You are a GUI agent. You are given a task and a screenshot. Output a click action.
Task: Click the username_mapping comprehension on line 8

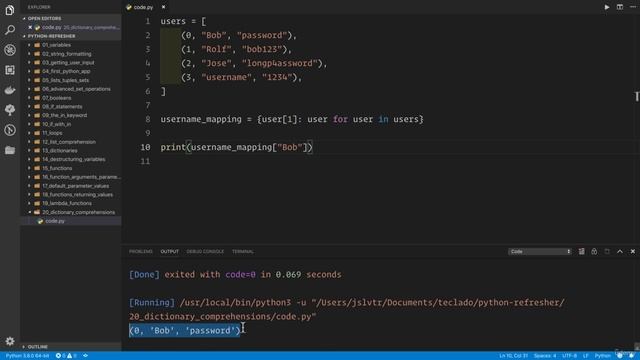292,119
